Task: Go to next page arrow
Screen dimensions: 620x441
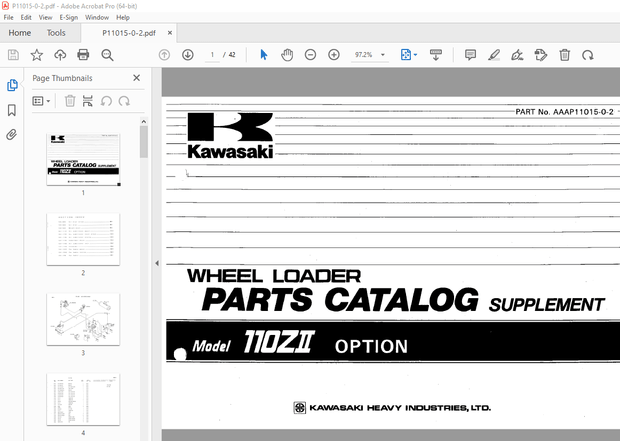Action: click(187, 54)
